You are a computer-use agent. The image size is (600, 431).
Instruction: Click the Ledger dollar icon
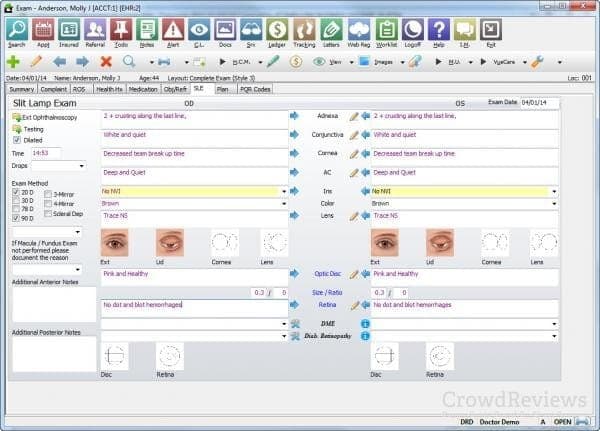click(276, 33)
